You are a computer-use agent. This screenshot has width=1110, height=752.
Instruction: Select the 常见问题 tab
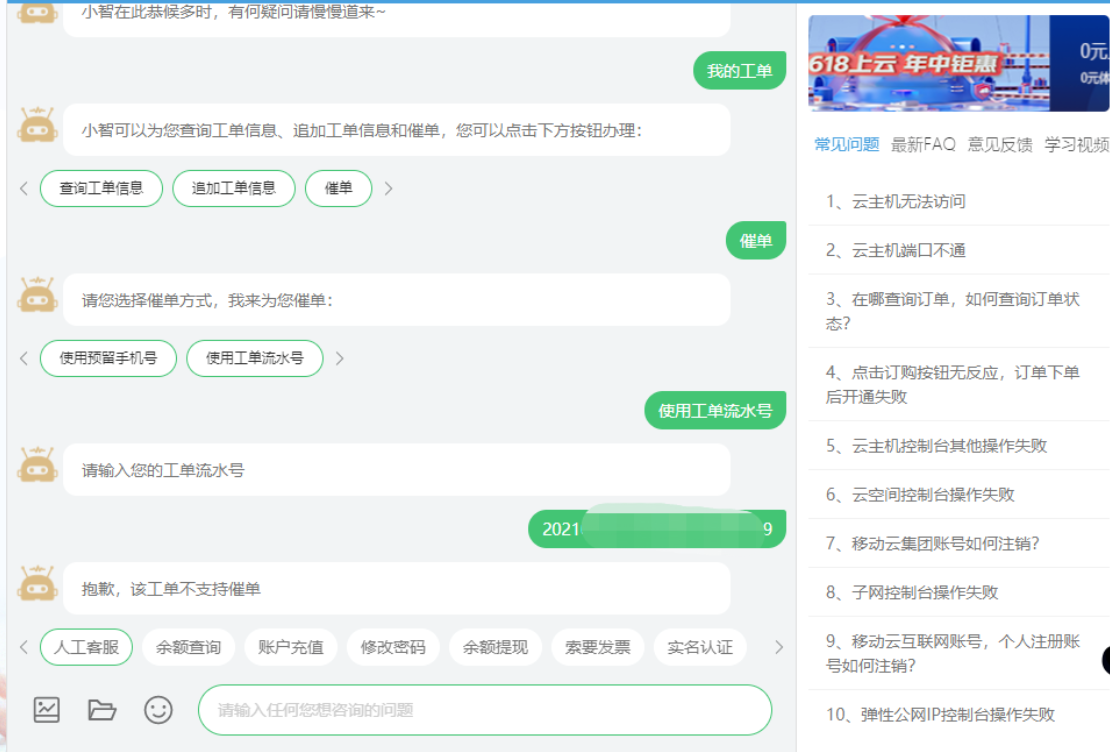coord(846,145)
